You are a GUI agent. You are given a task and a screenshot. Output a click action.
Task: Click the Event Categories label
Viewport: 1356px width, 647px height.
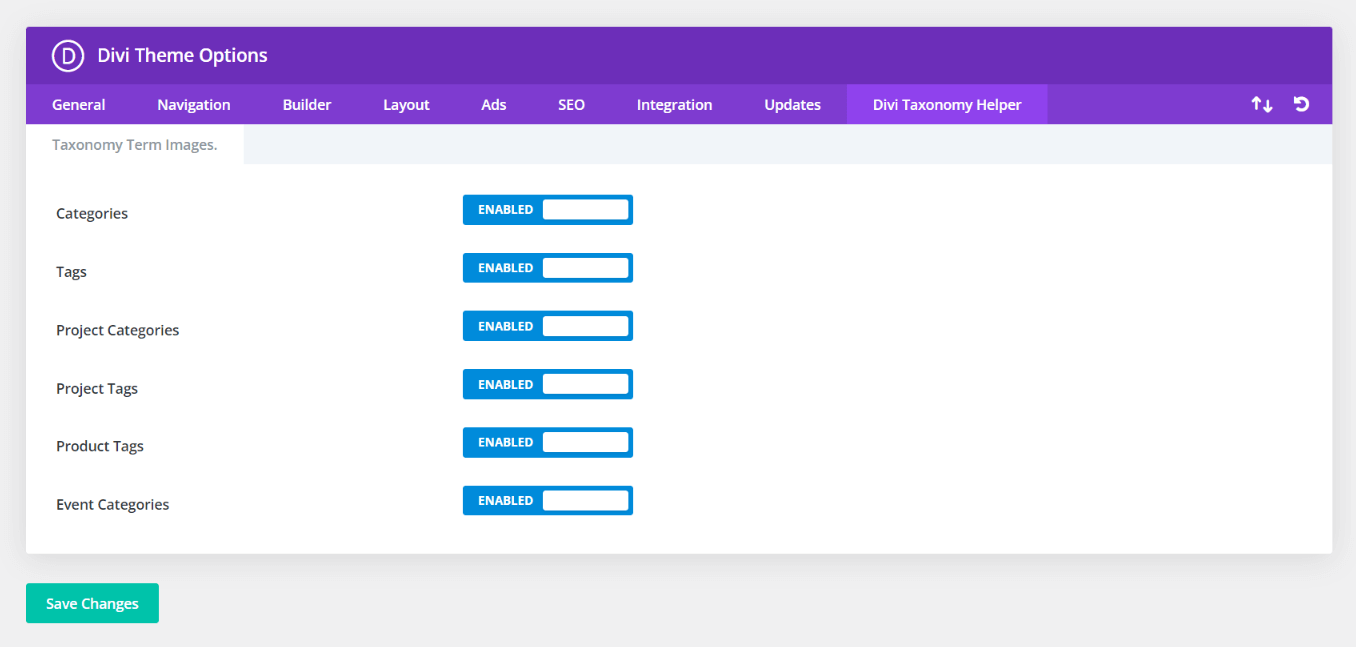pos(113,504)
